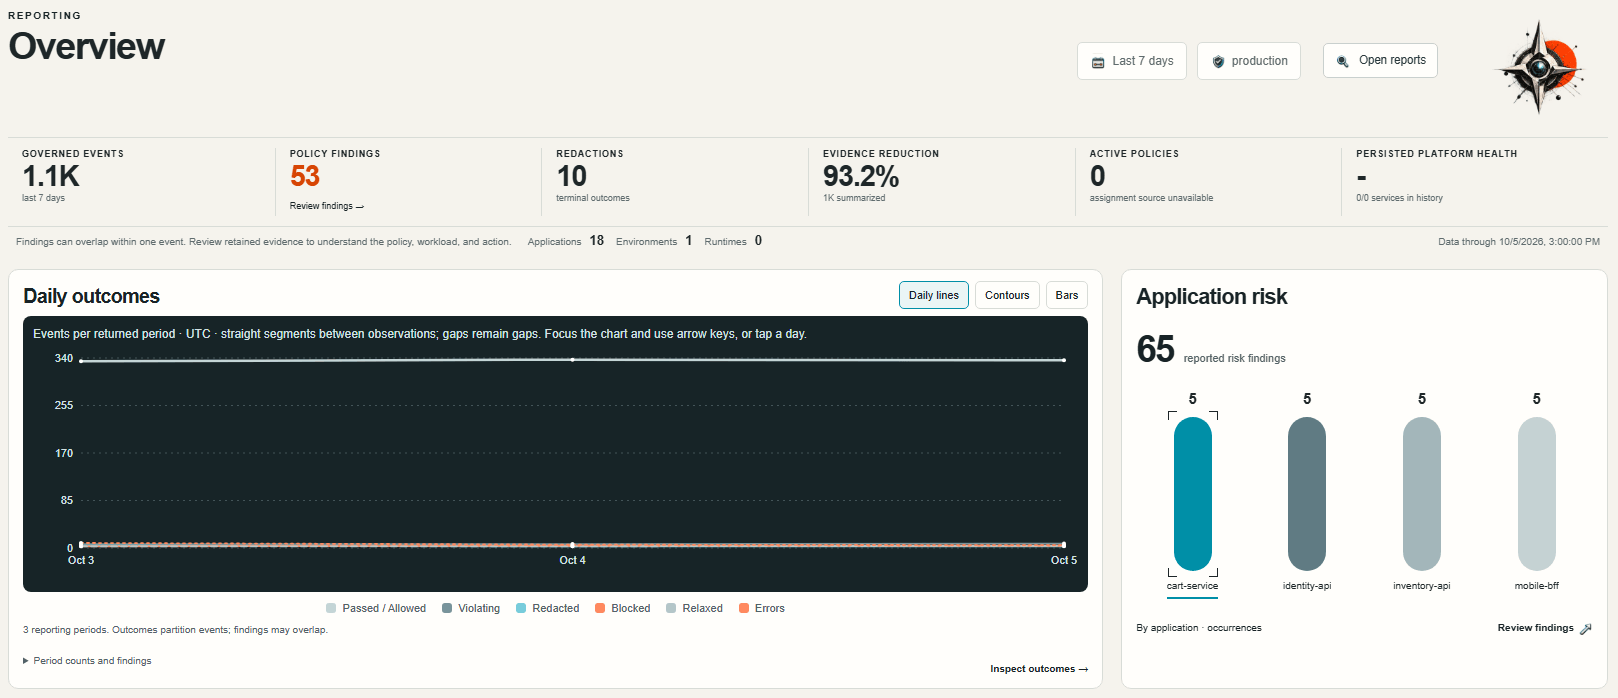Click the shield icon in production filter
This screenshot has height=698, width=1618.
1218,62
